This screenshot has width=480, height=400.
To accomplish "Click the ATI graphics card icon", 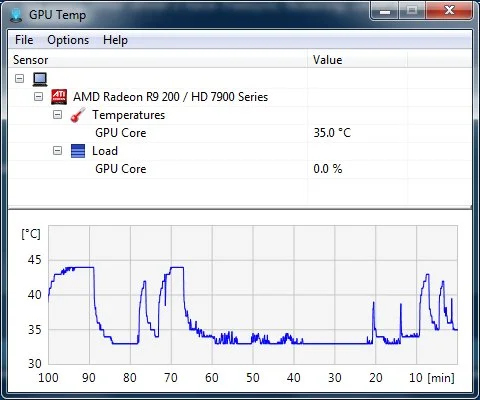I will click(x=59, y=97).
